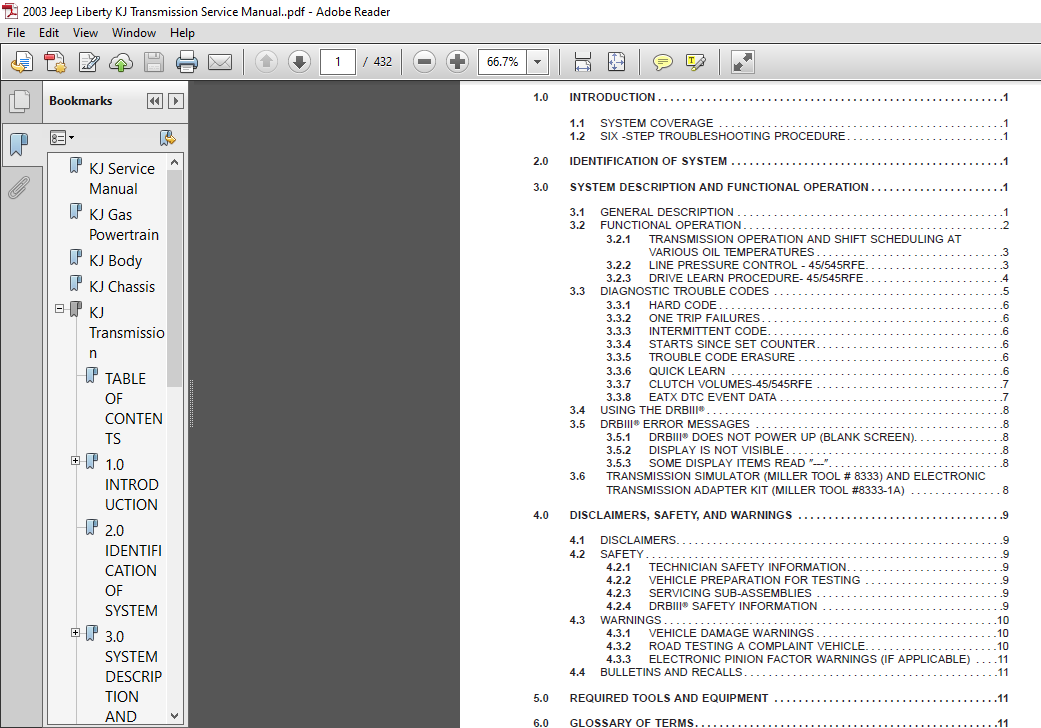Viewport: 1041px width, 728px height.
Task: Click the zoom percentage field
Action: point(503,62)
